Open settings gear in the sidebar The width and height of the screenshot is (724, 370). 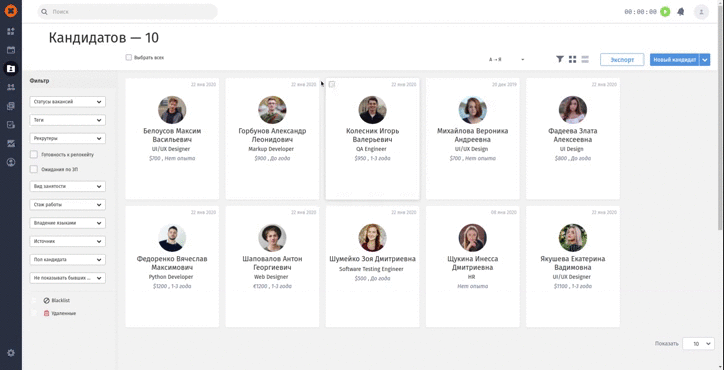tap(11, 353)
